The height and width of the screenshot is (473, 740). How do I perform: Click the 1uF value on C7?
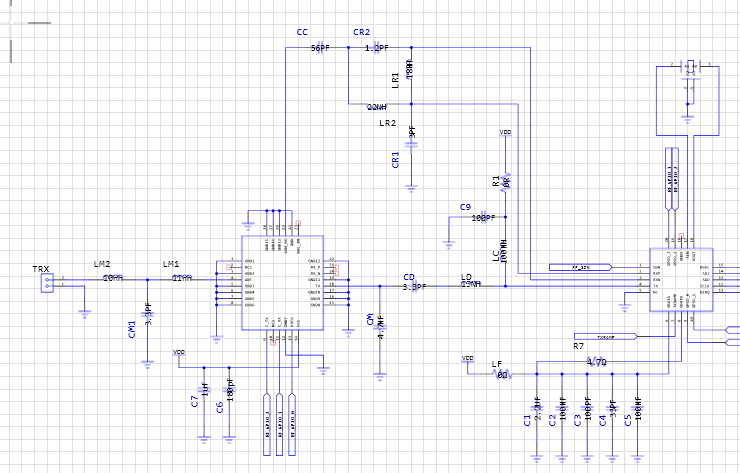[x=205, y=390]
